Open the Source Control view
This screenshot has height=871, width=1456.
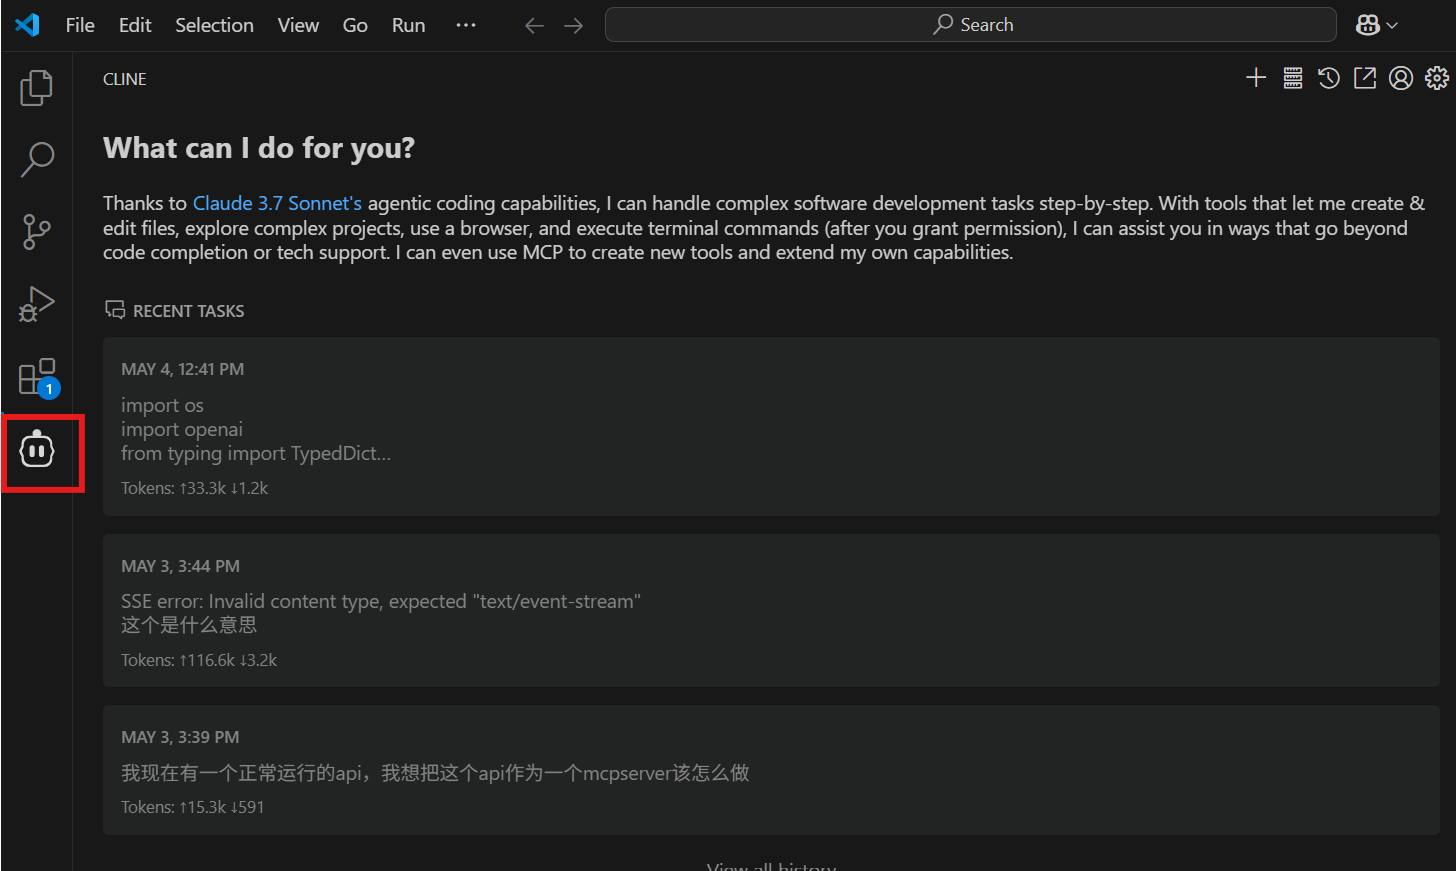(x=36, y=231)
